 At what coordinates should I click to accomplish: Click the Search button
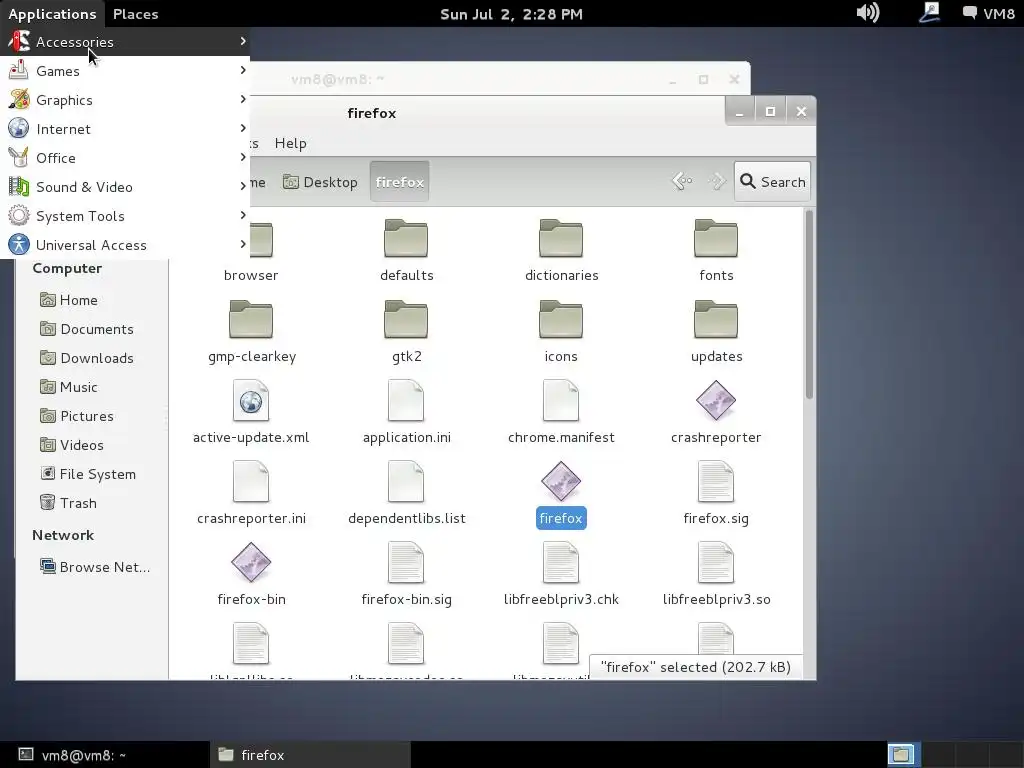772,182
